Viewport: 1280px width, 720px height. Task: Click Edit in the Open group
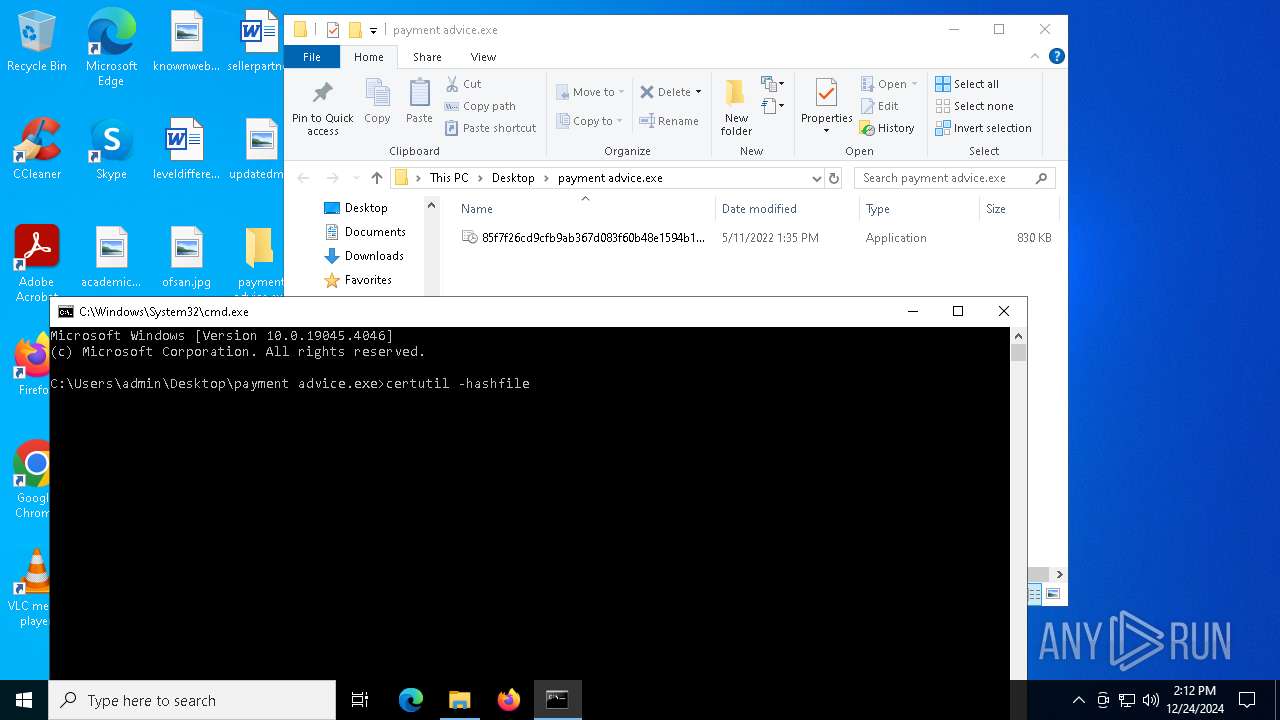879,106
